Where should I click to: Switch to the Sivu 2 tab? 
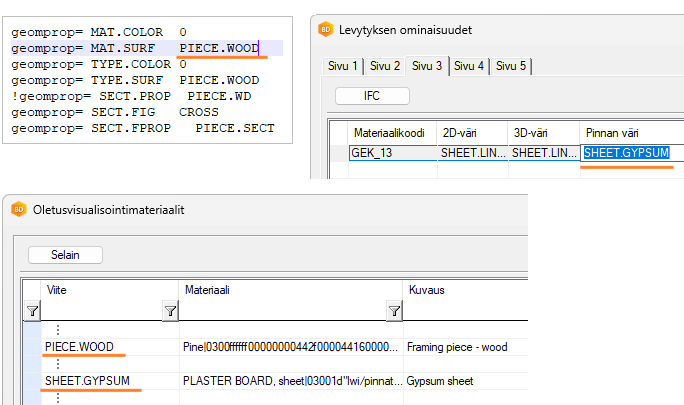[385, 66]
